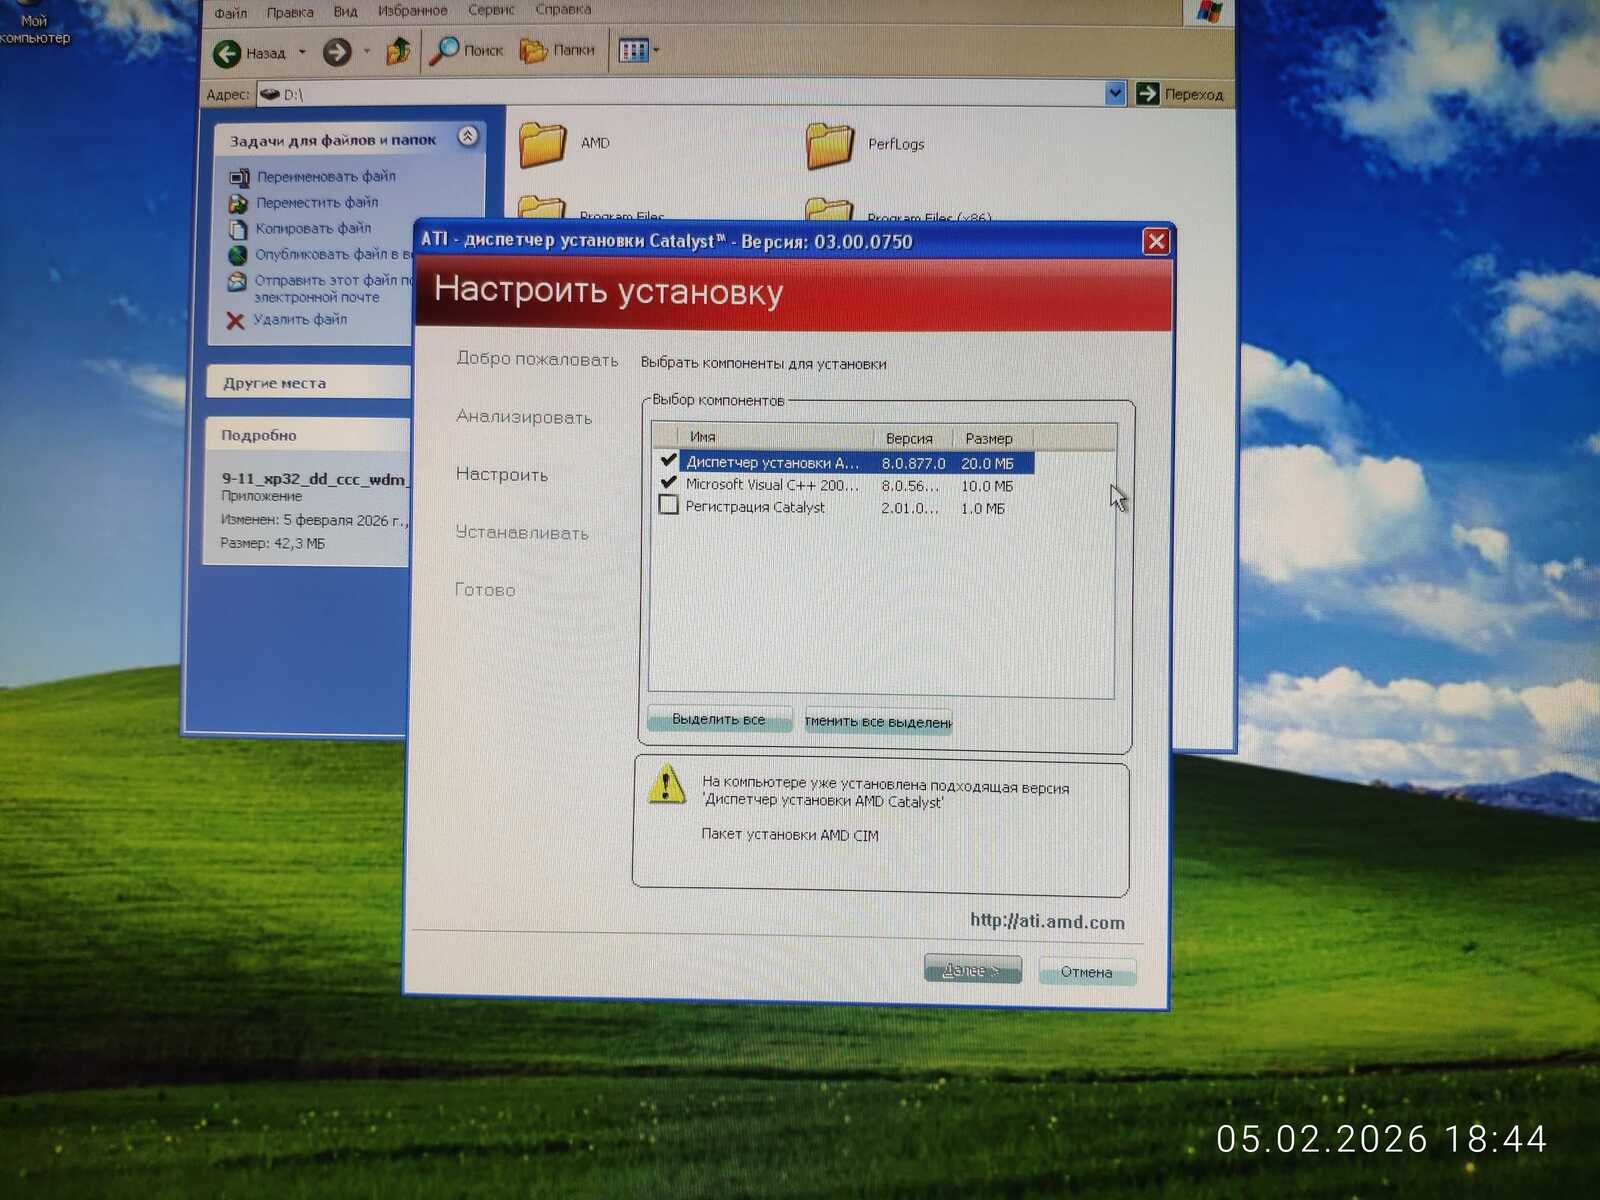Expand the address bar dropdown list
Viewport: 1600px width, 1200px height.
click(1115, 94)
